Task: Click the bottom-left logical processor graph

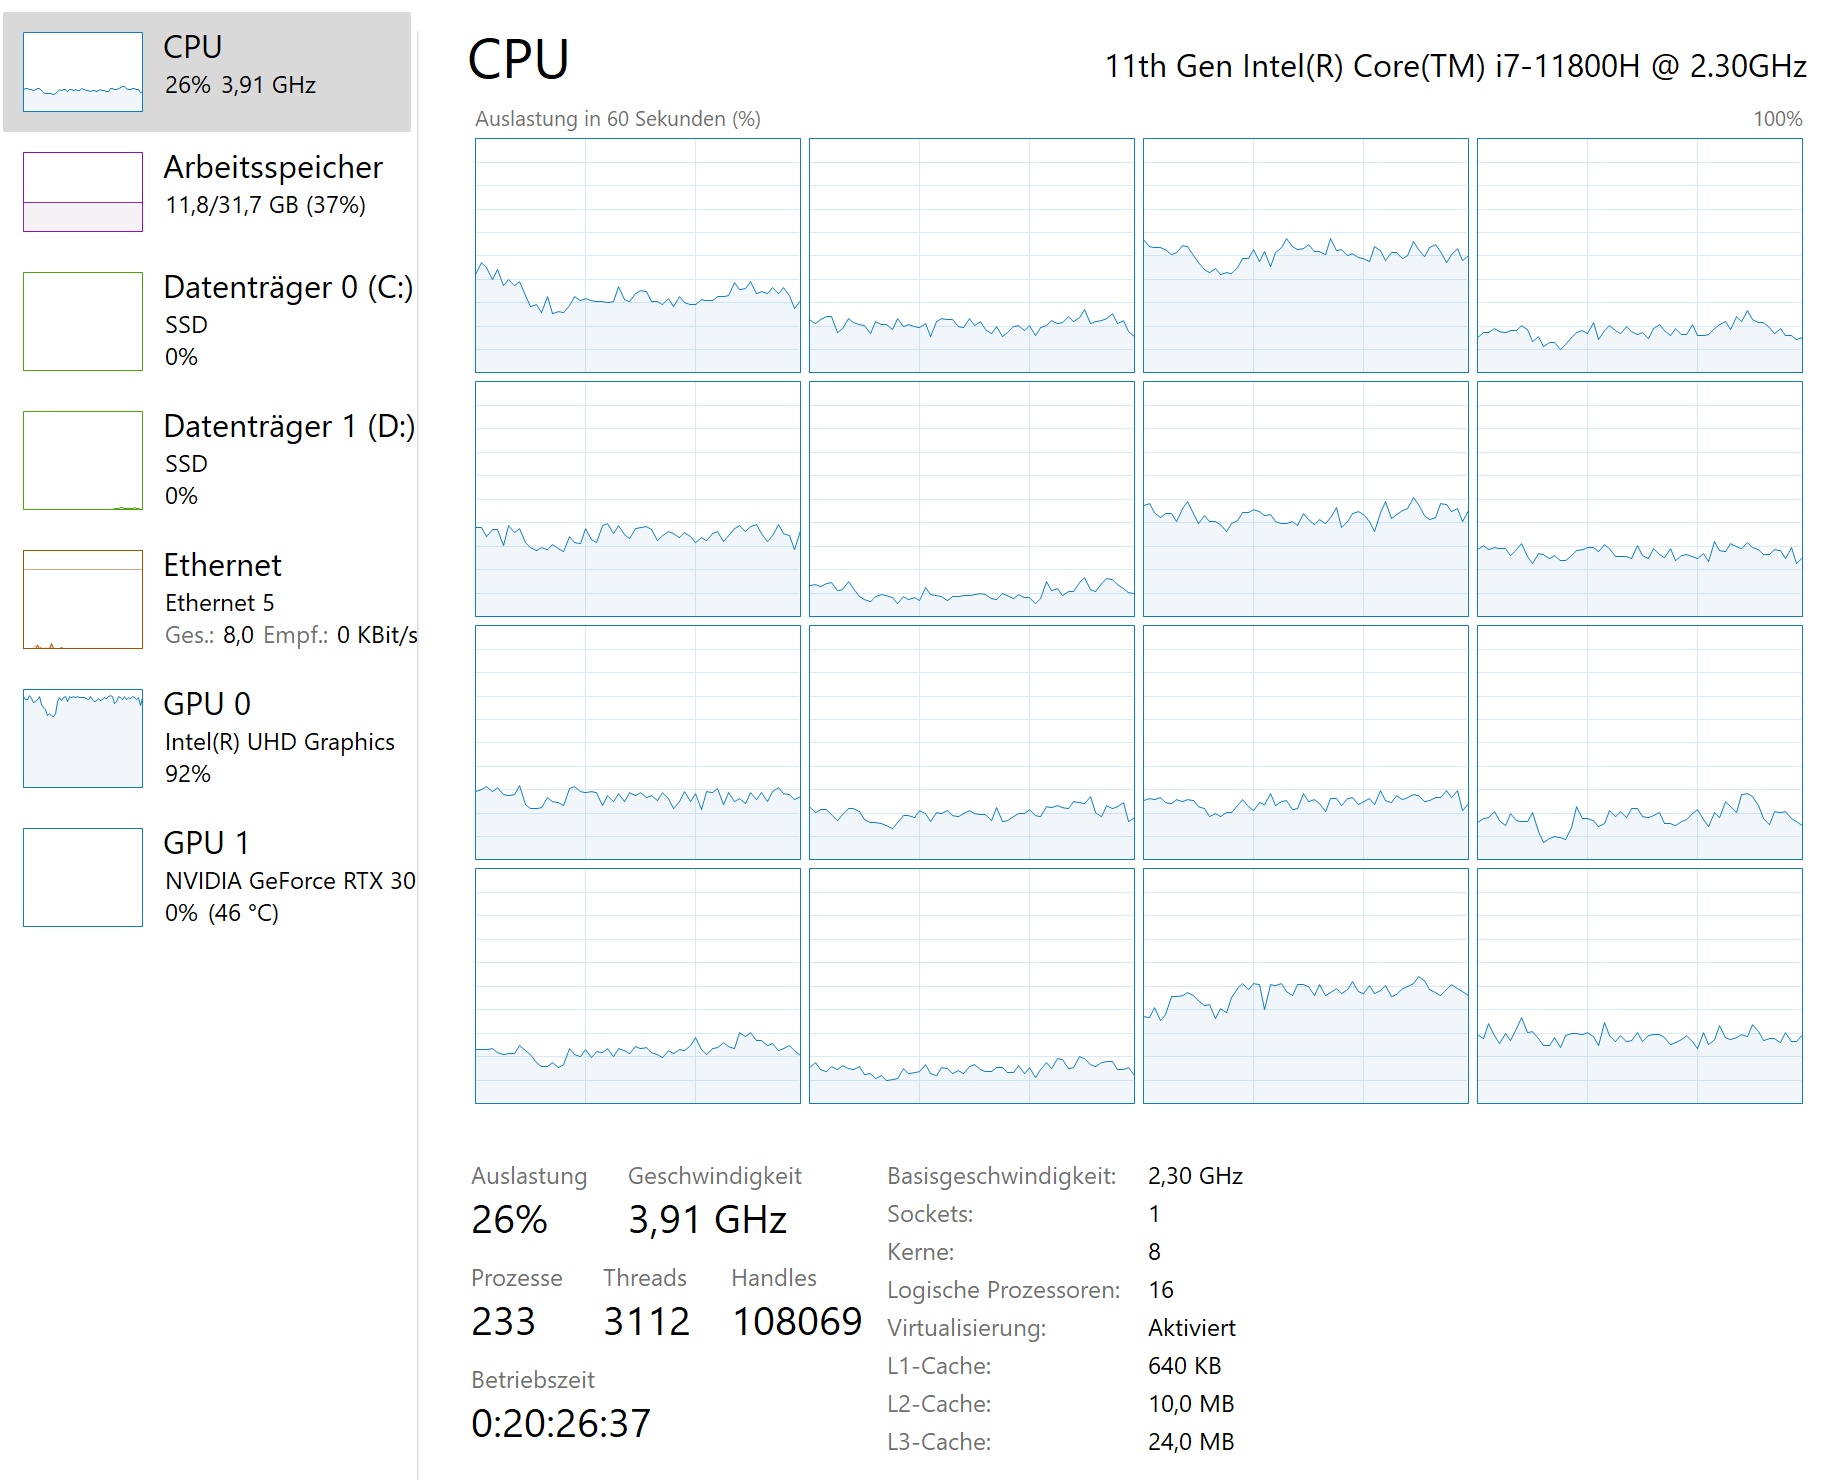Action: [x=638, y=986]
